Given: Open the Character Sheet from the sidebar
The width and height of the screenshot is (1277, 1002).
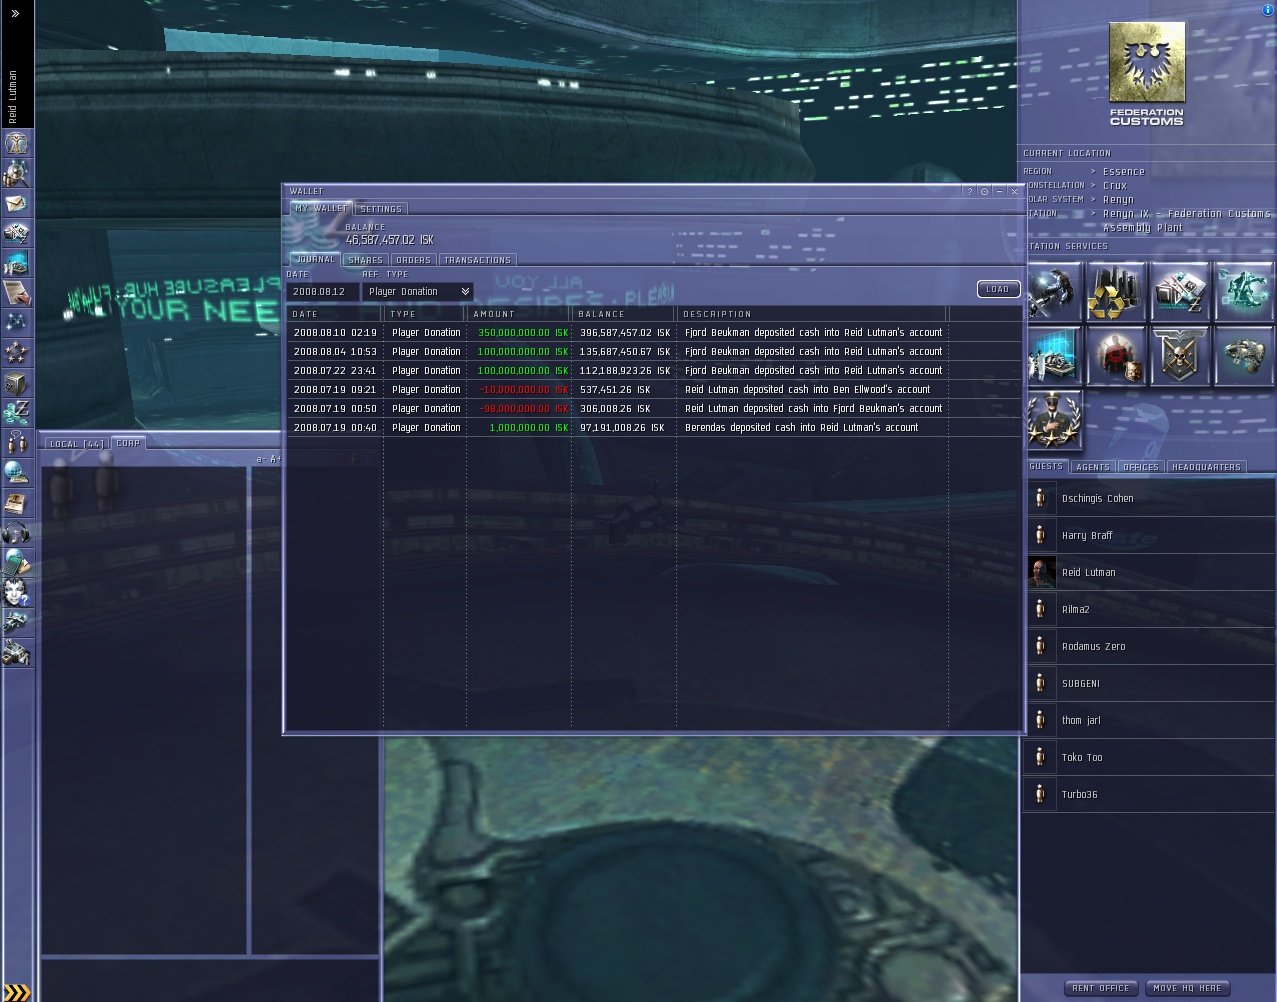Looking at the screenshot, I should [17, 144].
